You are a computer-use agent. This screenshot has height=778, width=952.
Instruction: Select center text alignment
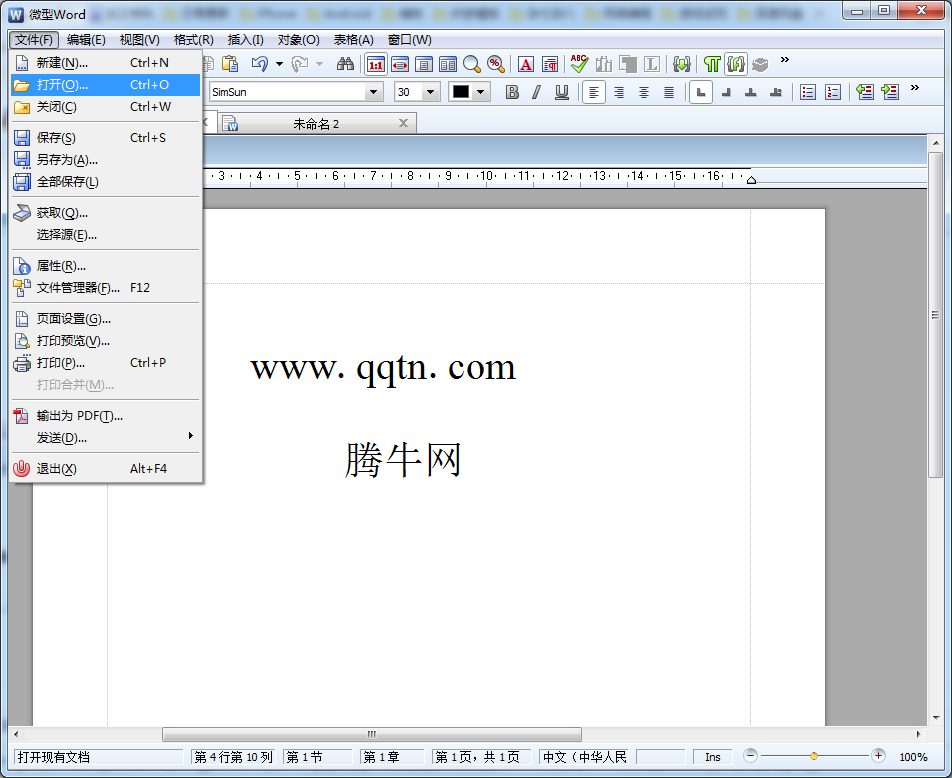pyautogui.click(x=619, y=92)
